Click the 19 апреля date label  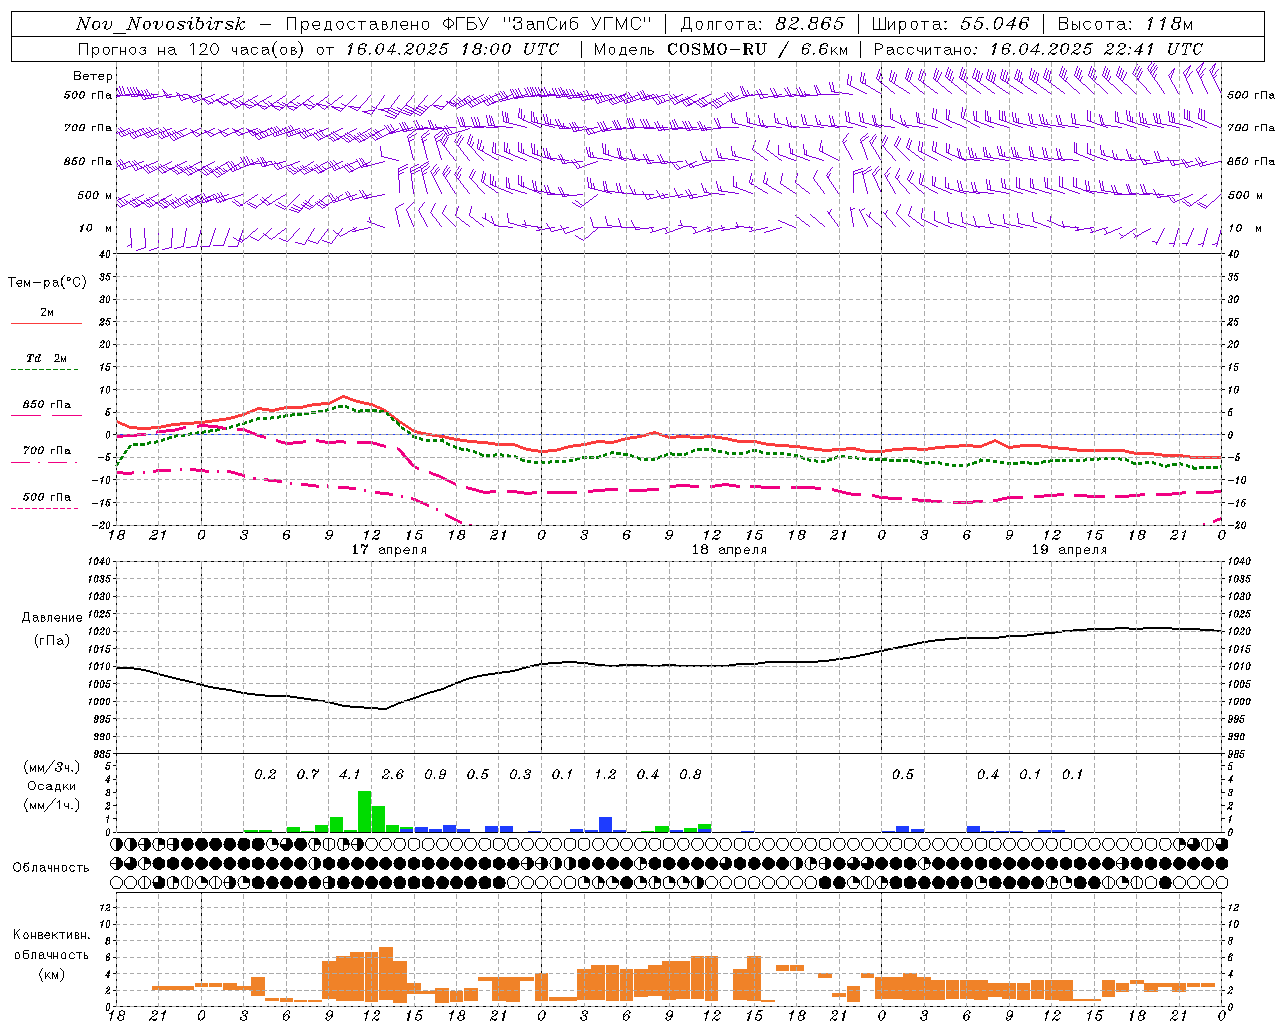pyautogui.click(x=1069, y=550)
